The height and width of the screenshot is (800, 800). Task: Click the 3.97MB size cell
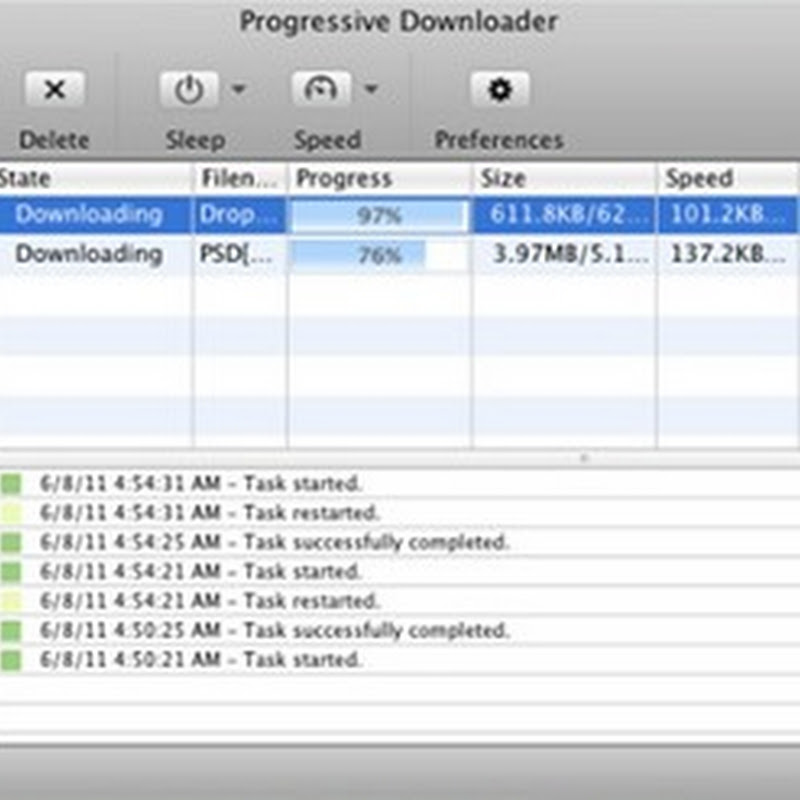[x=564, y=254]
